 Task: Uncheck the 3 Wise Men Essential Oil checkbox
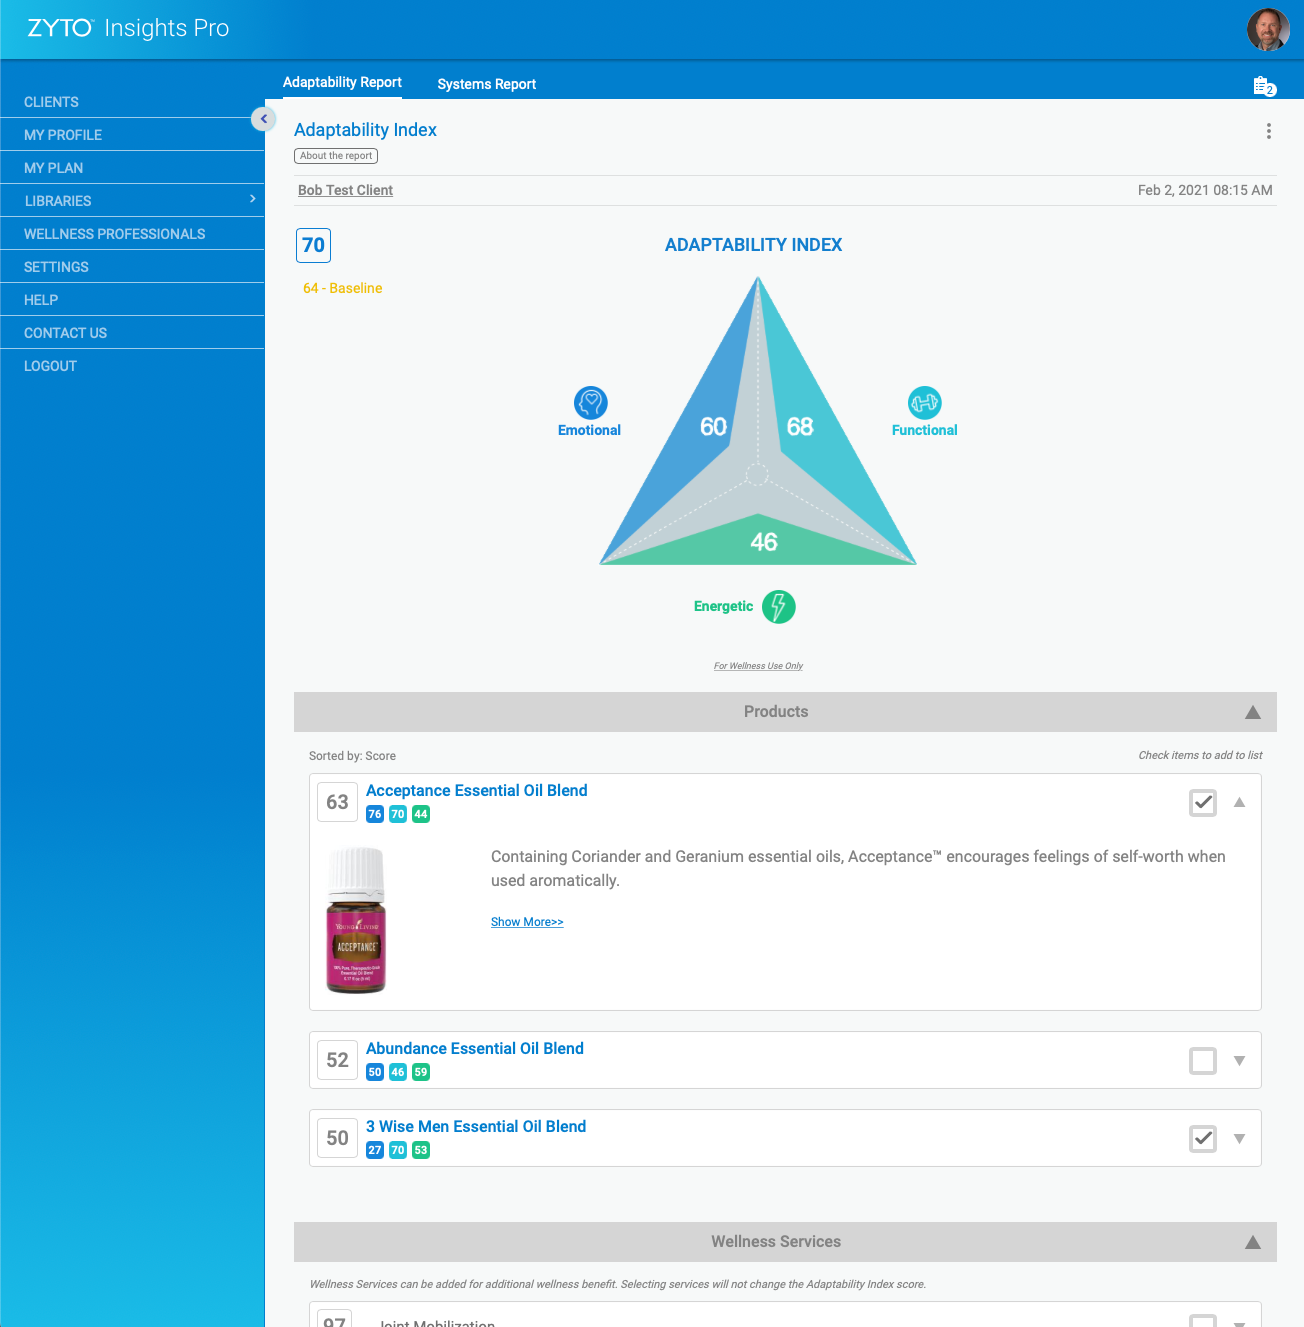1203,1138
